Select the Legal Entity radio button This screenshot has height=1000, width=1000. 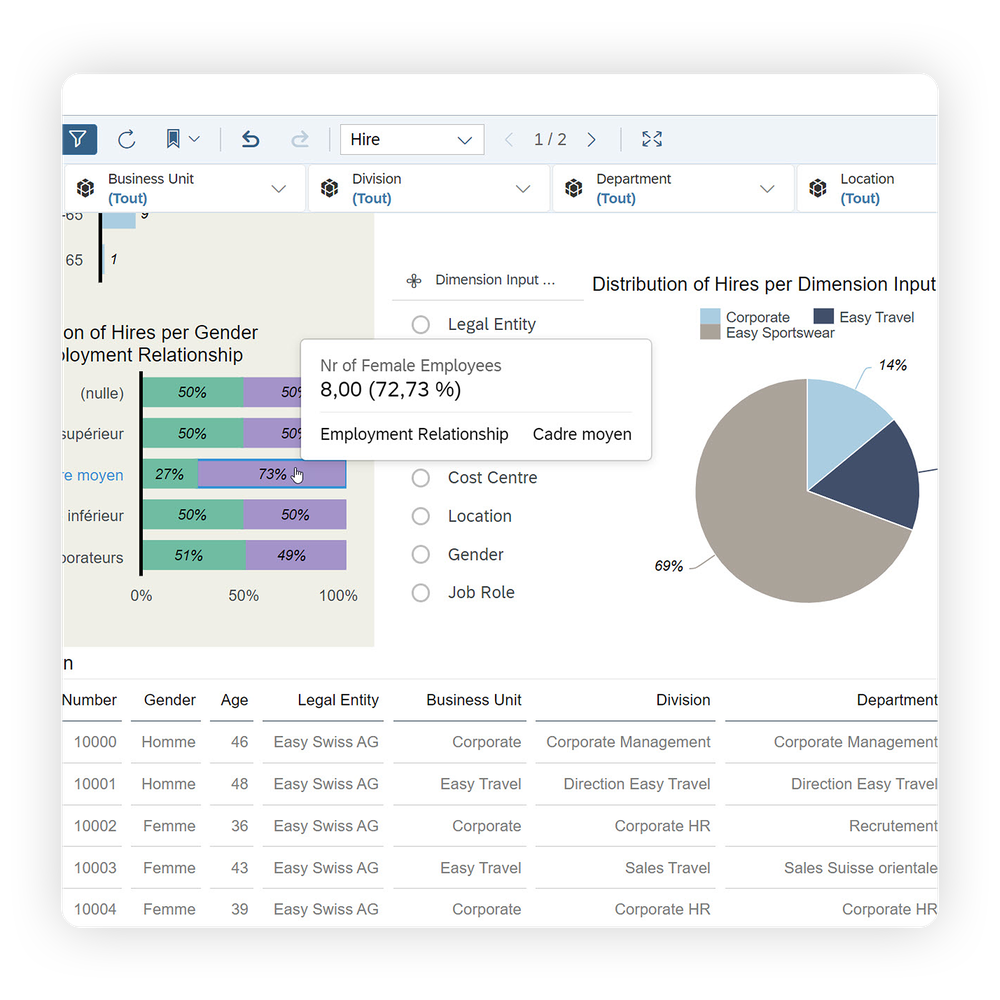421,324
